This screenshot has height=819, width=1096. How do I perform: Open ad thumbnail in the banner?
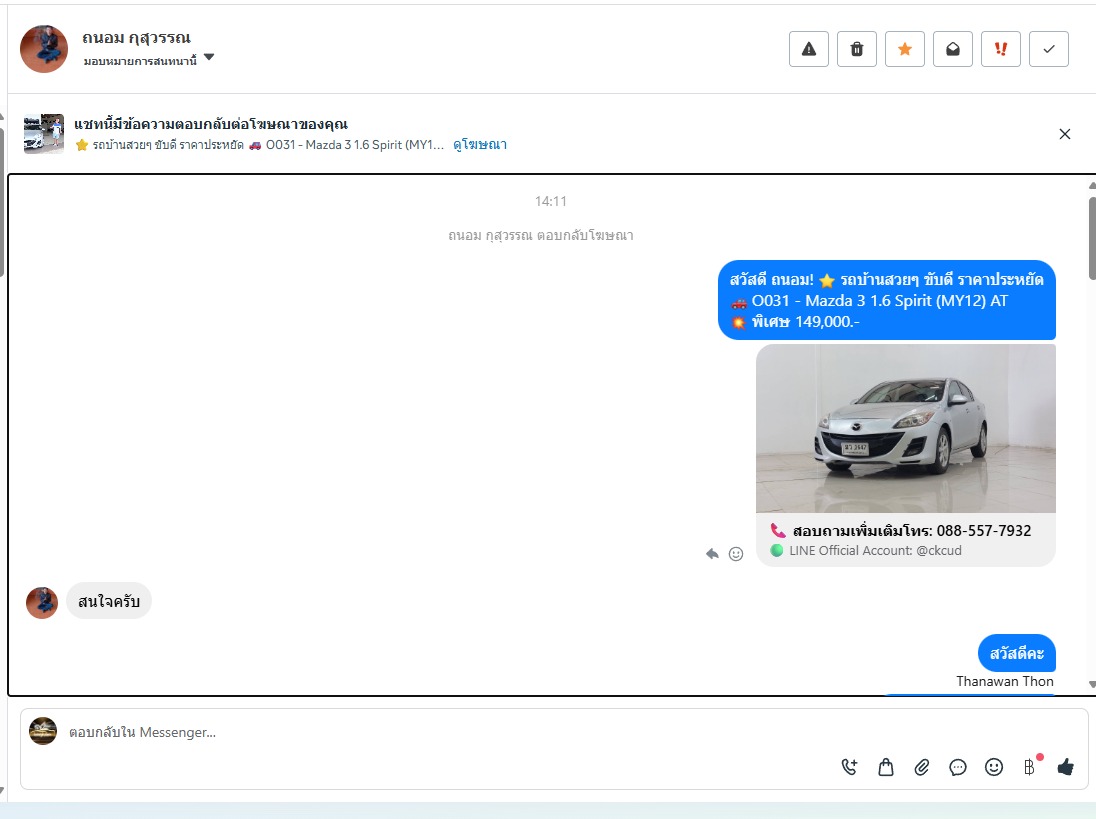(43, 133)
